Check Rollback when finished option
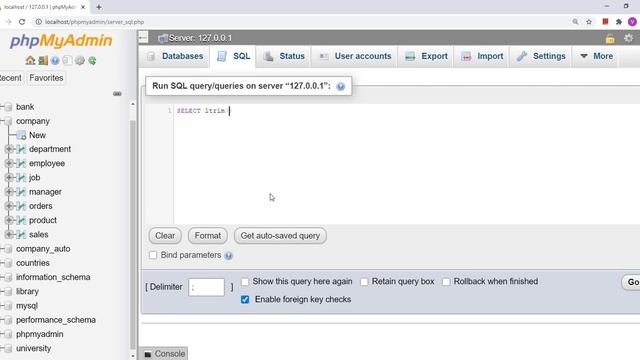The height and width of the screenshot is (360, 640). coord(446,282)
